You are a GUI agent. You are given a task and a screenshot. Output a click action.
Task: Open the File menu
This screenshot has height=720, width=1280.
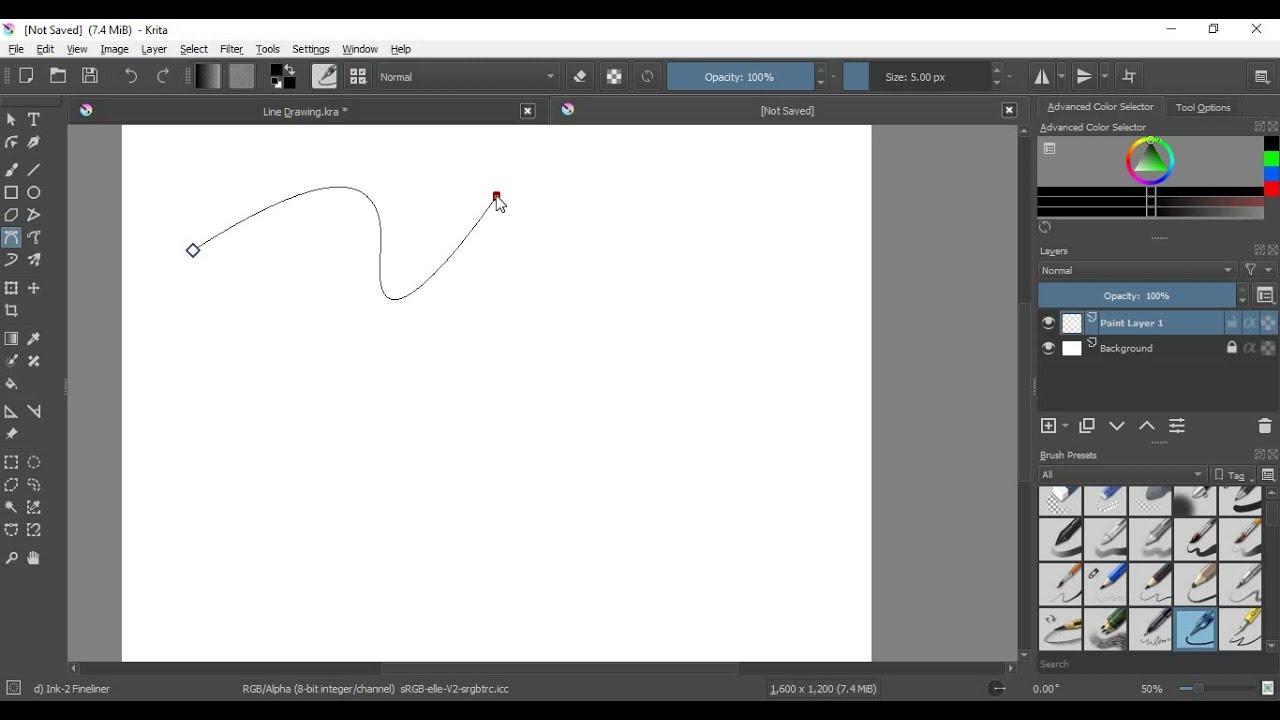pyautogui.click(x=16, y=49)
